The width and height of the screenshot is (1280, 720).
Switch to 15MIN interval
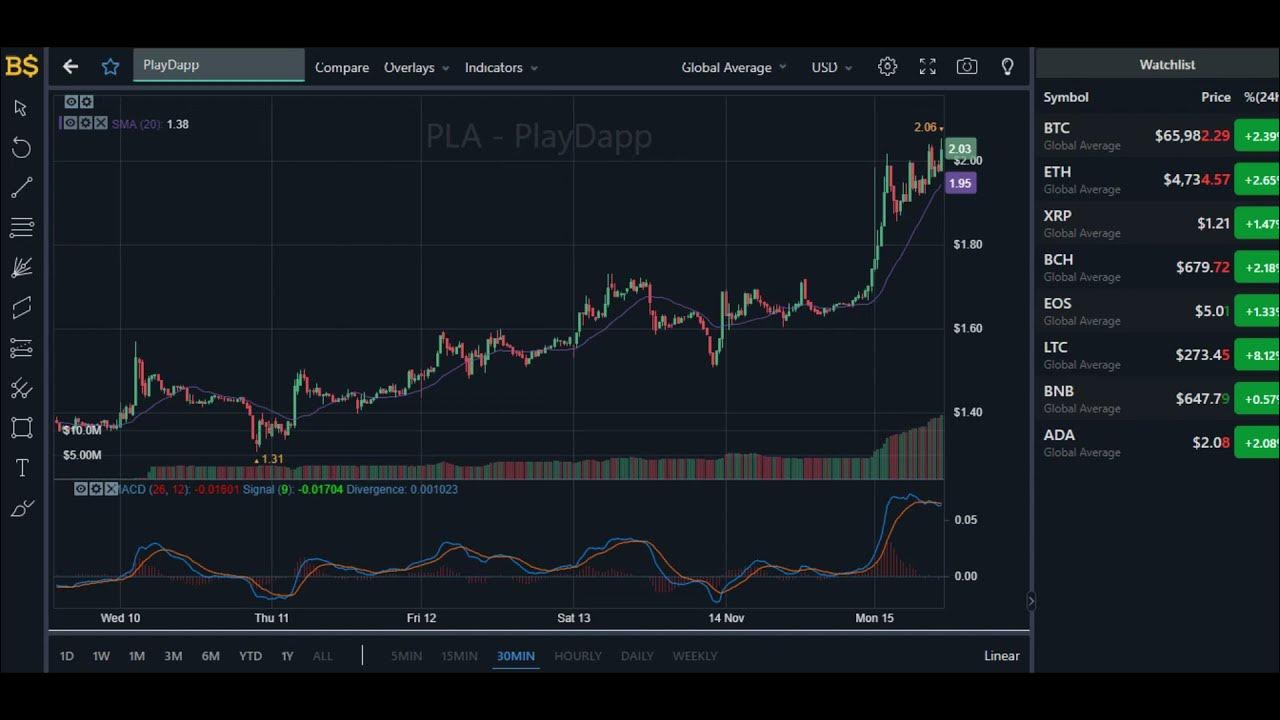(459, 656)
